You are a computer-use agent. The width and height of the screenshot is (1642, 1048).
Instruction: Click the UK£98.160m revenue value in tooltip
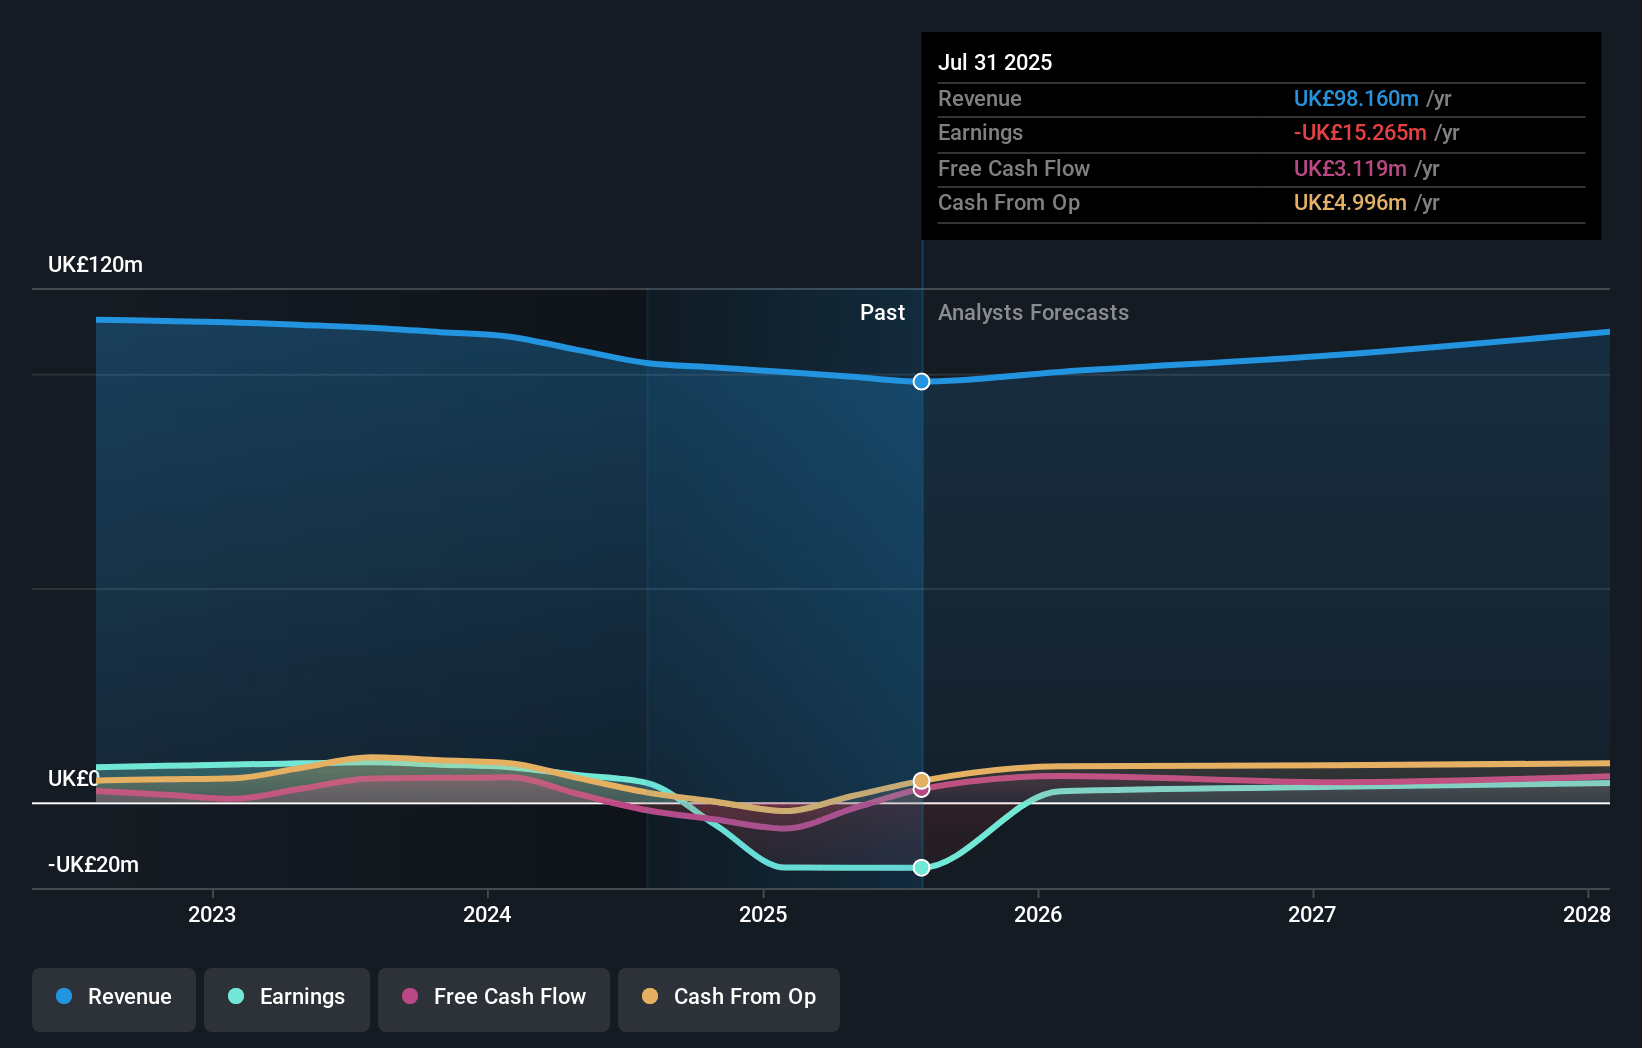(1355, 99)
